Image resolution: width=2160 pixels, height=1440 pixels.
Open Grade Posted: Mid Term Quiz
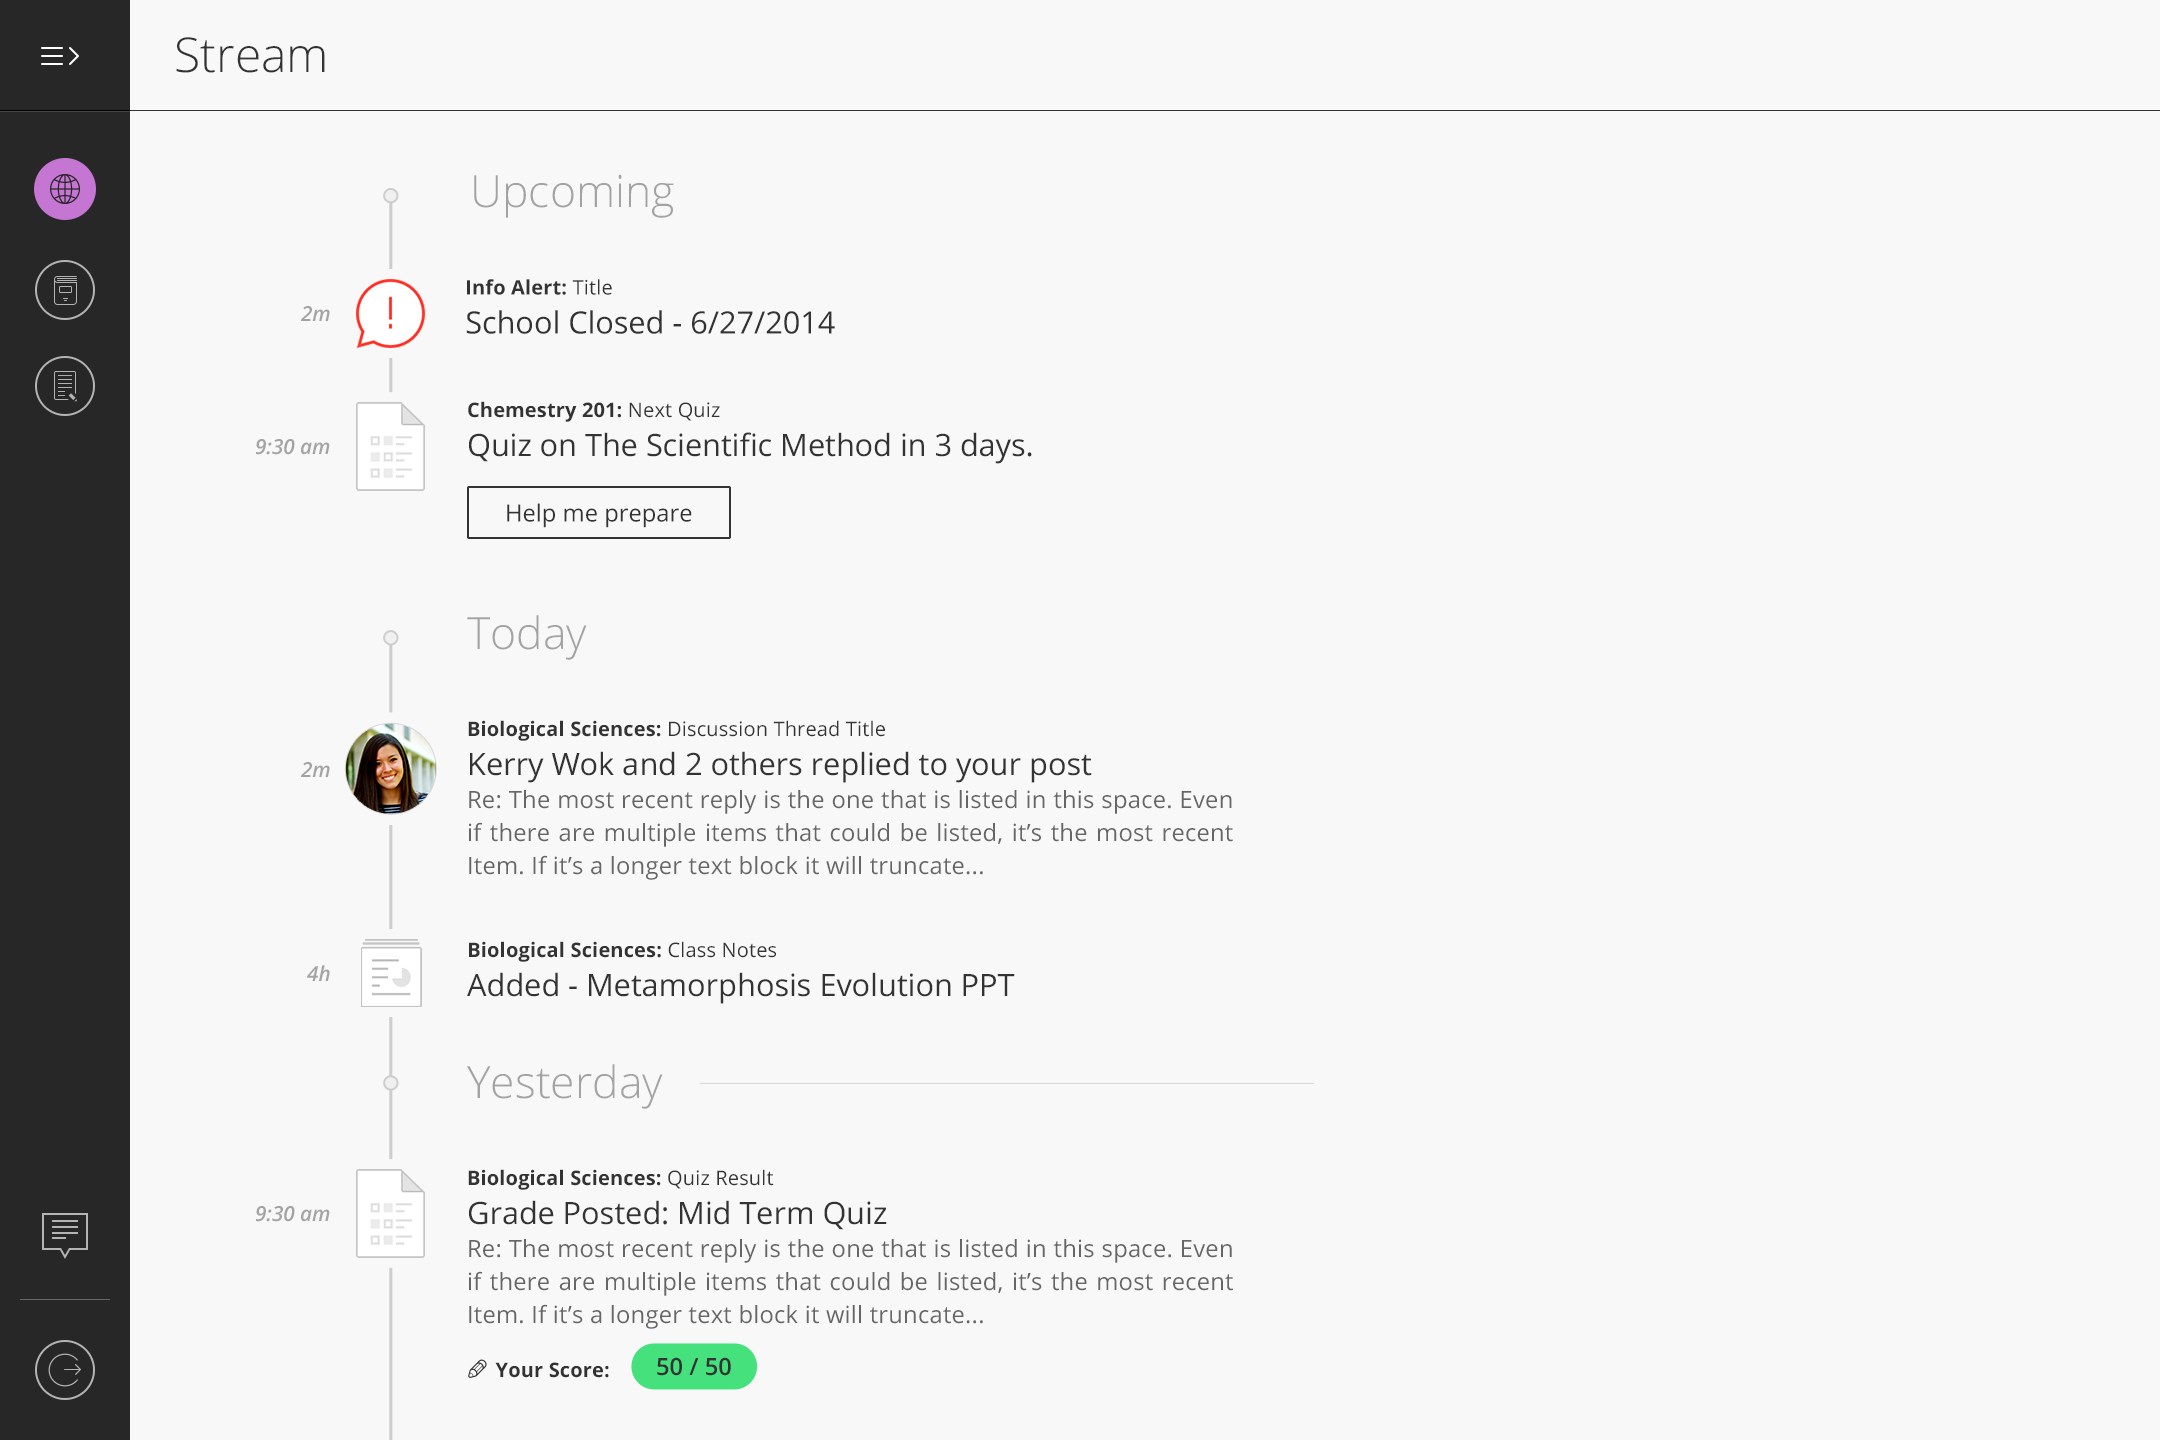point(677,1213)
